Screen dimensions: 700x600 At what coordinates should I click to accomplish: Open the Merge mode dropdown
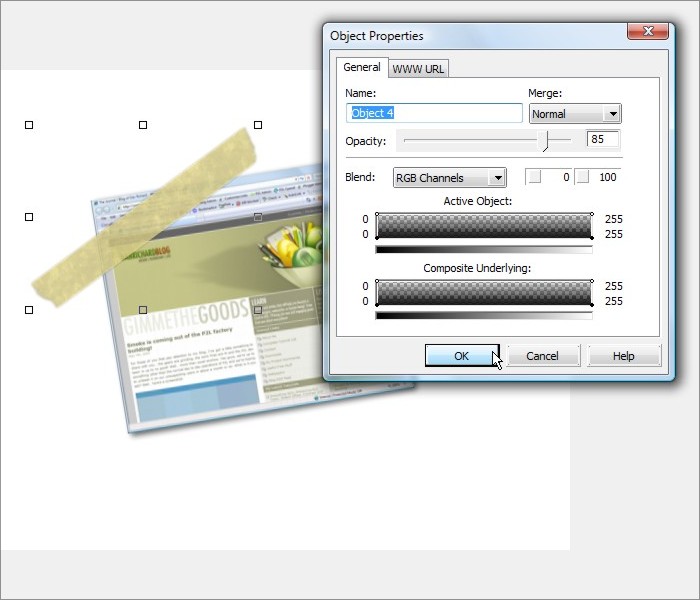coord(575,114)
